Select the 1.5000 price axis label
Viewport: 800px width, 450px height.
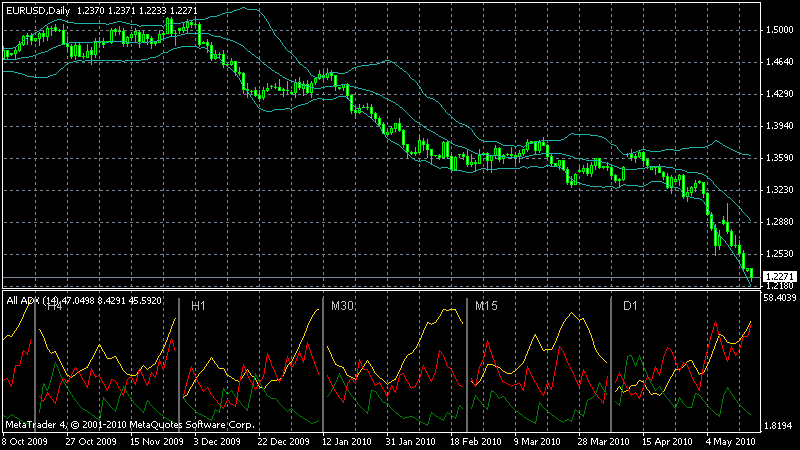[780, 30]
